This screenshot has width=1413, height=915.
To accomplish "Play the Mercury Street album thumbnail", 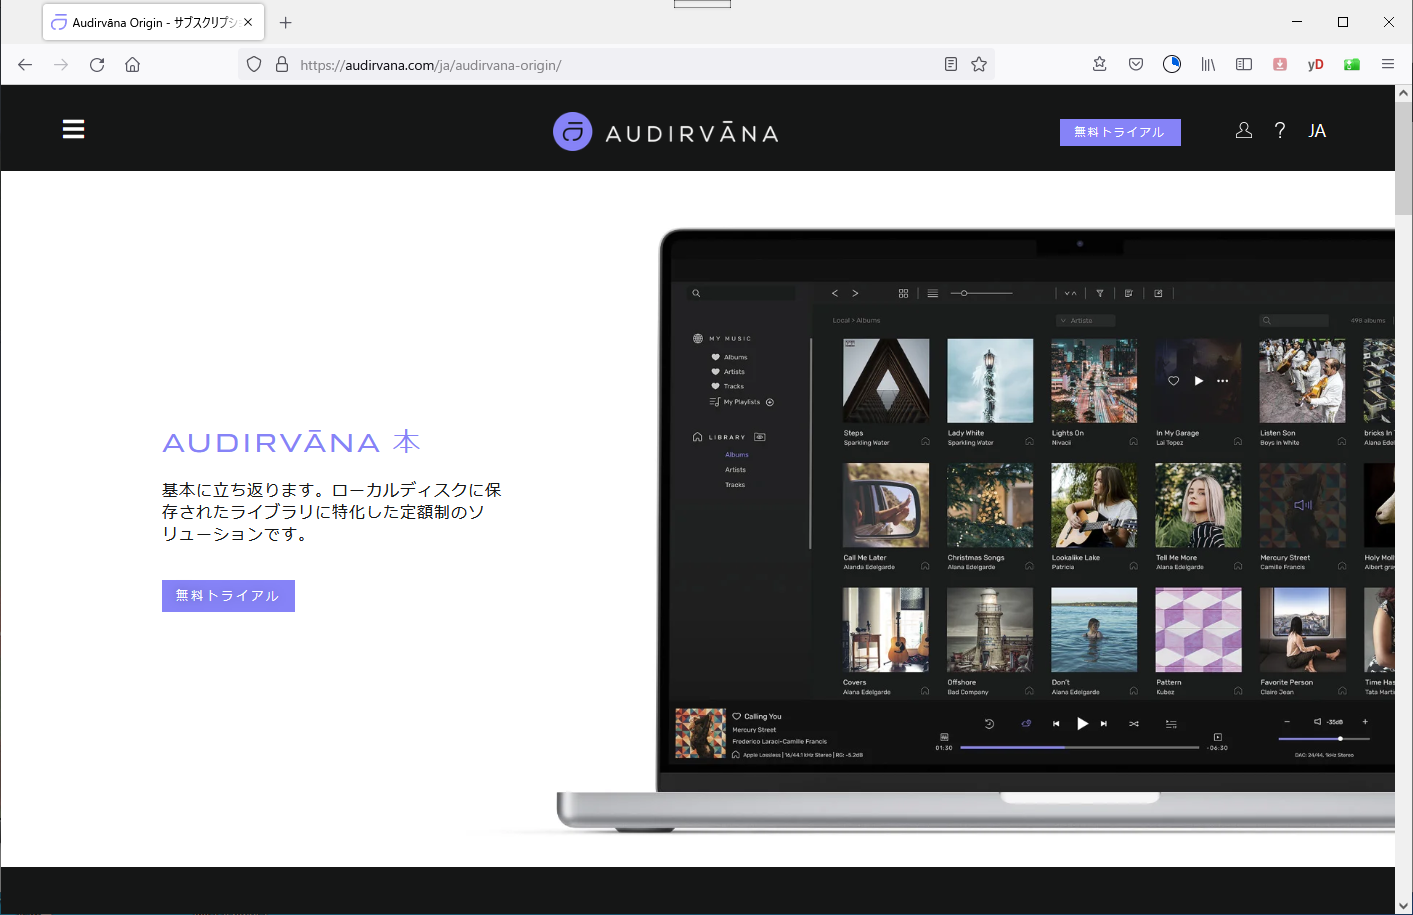I will [x=1302, y=505].
